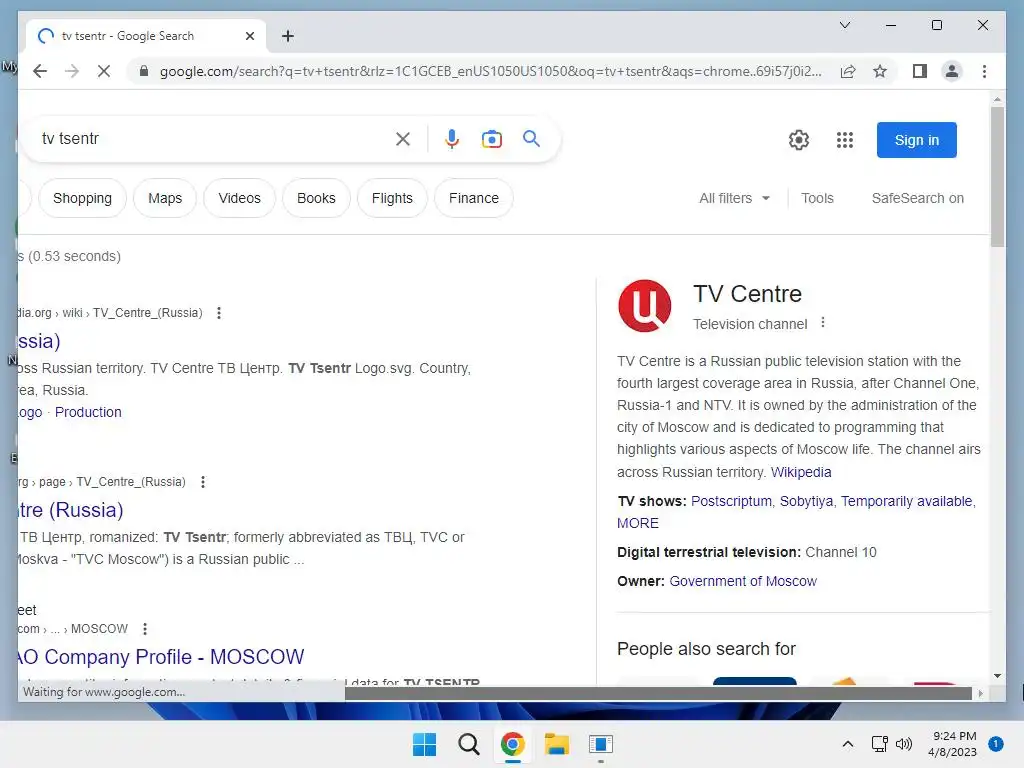Click the TV Centre logo thumbnail
Viewport: 1024px width, 768px height.
(645, 306)
